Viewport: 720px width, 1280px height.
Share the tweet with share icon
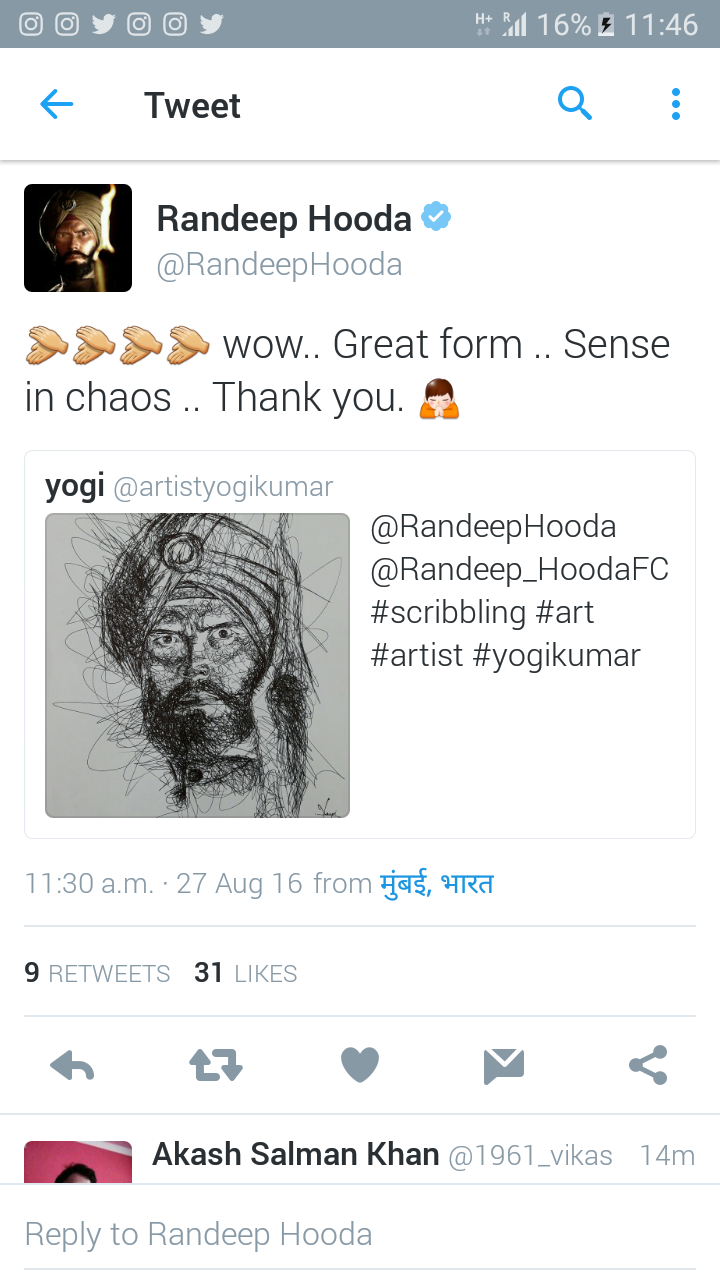coord(648,1066)
